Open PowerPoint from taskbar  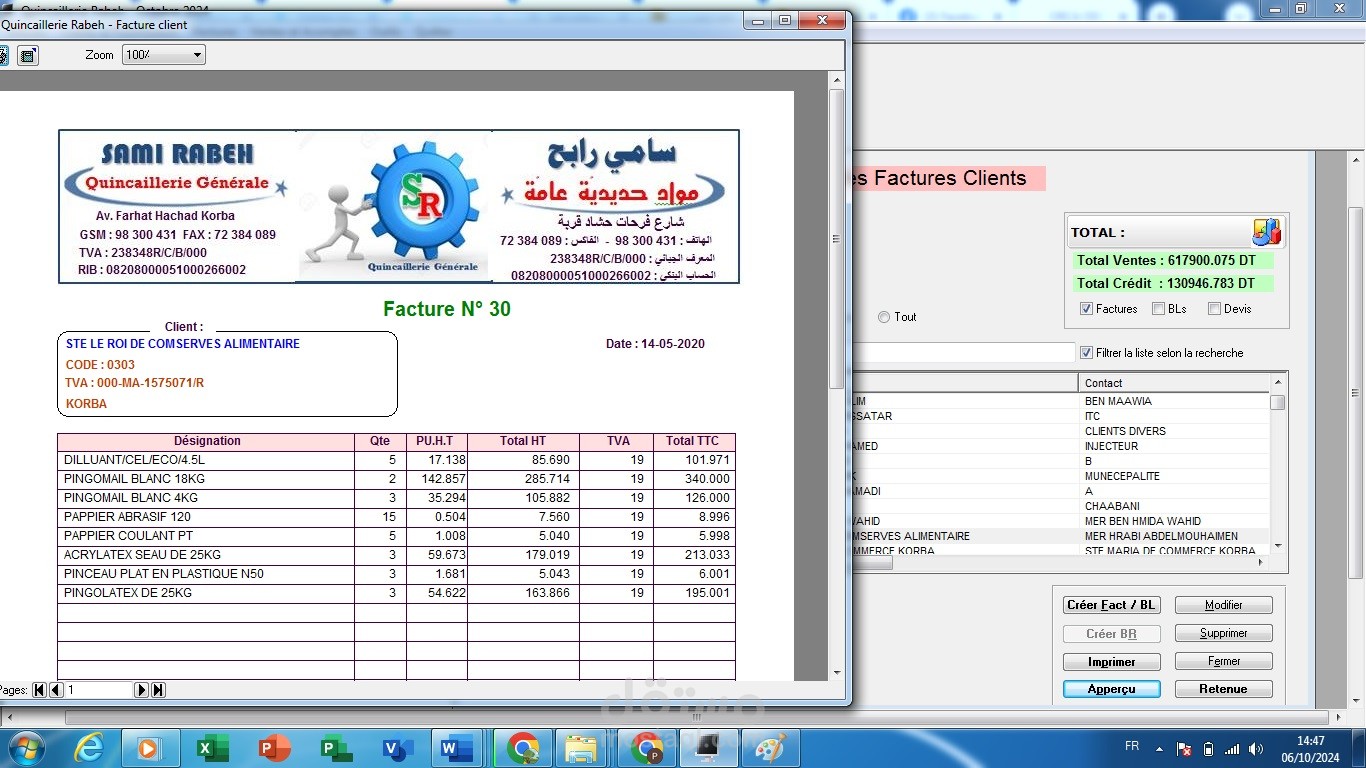pyautogui.click(x=273, y=748)
